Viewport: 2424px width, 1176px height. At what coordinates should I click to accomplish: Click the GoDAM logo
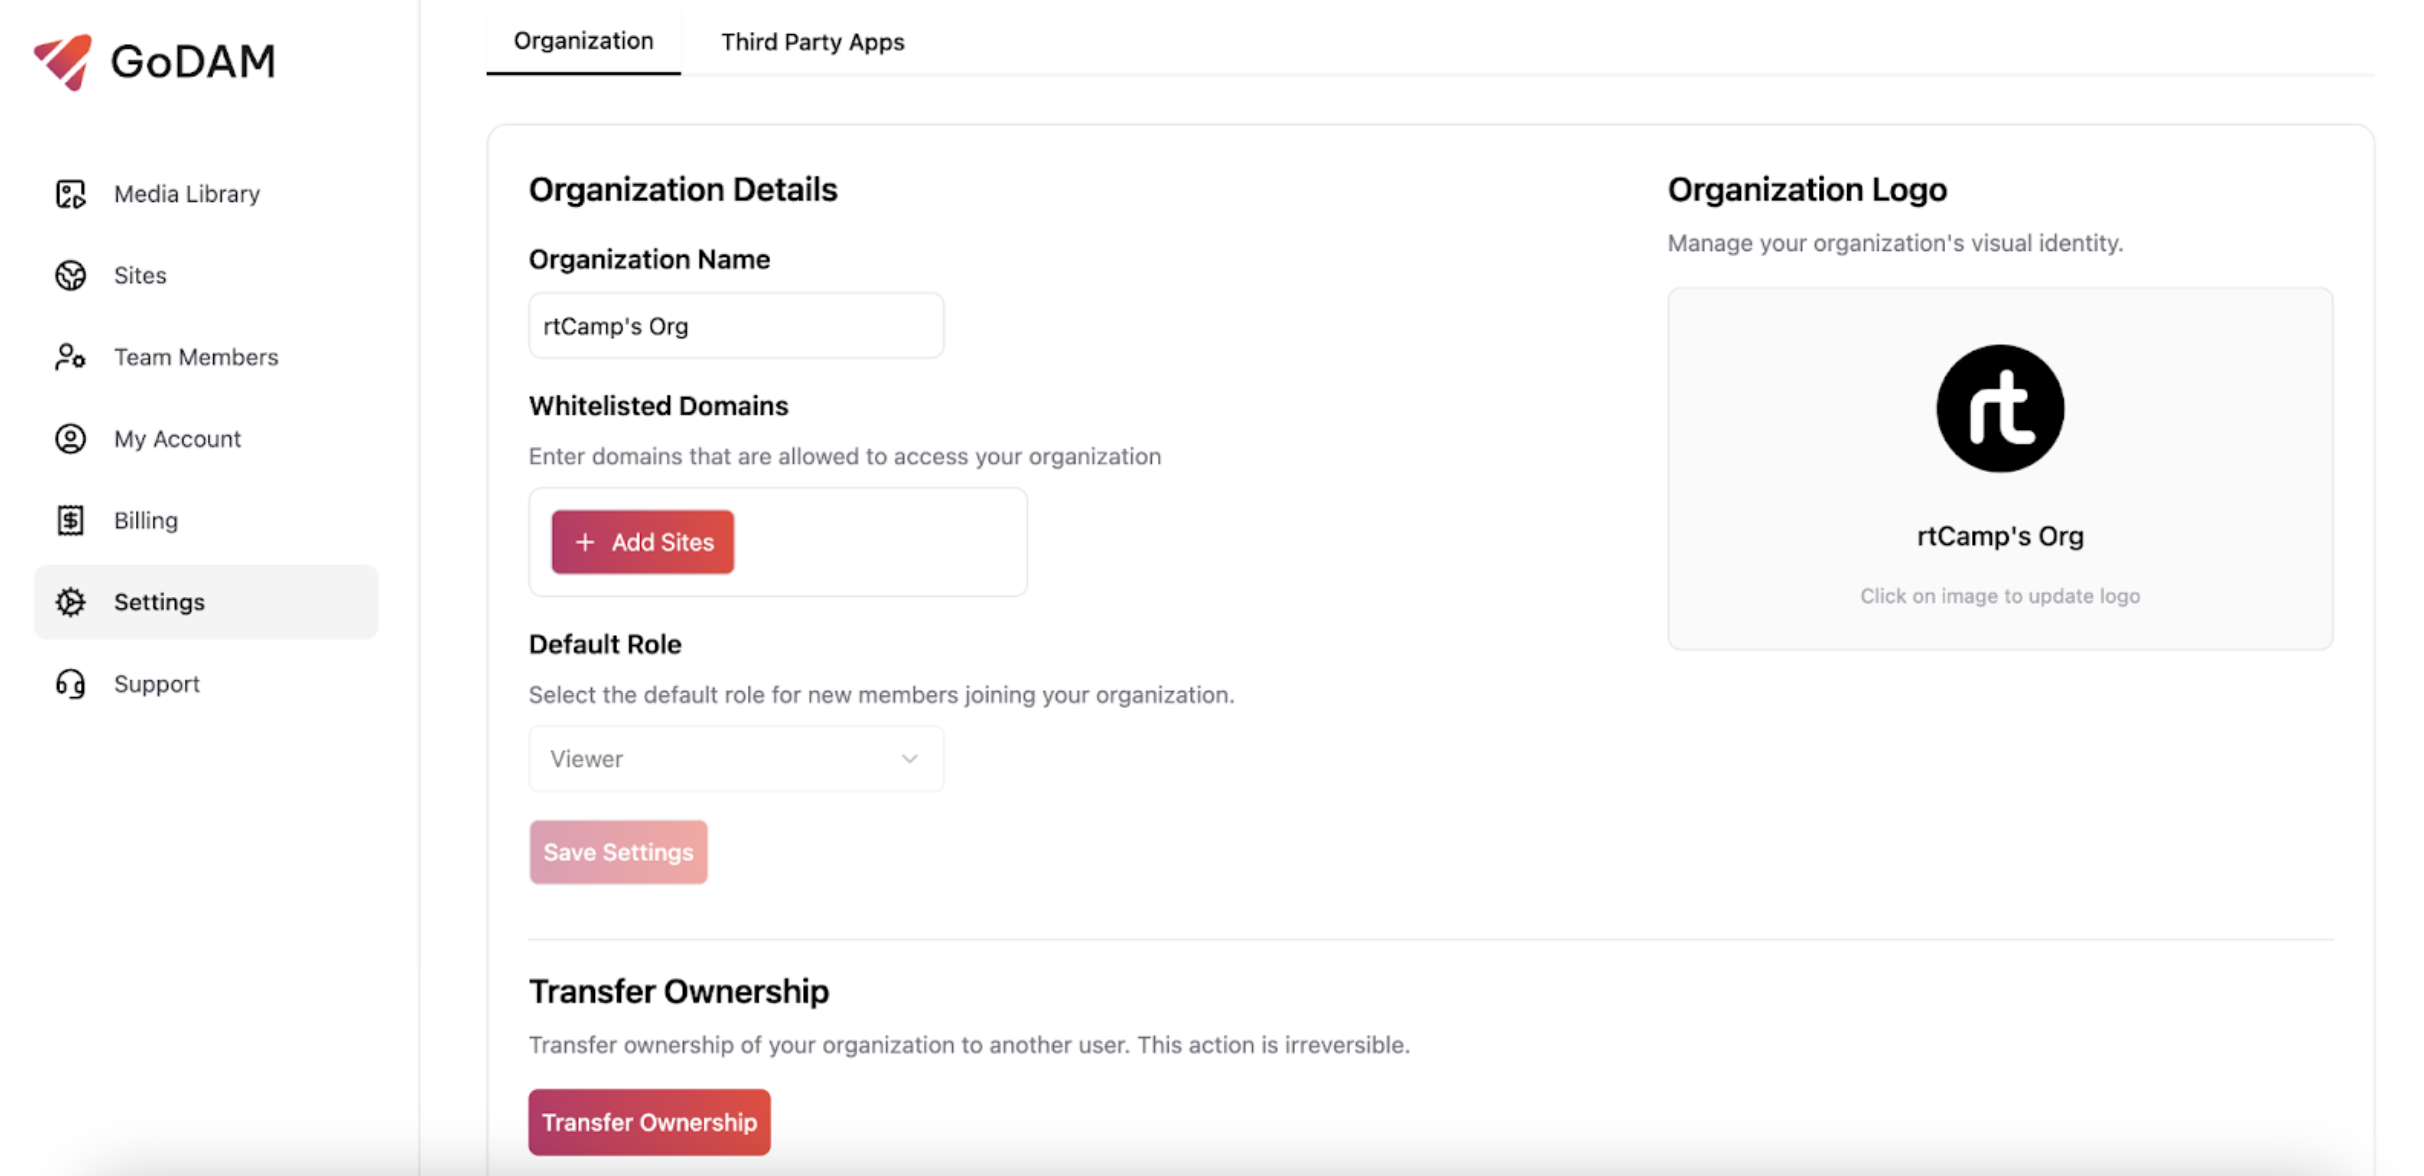click(155, 61)
